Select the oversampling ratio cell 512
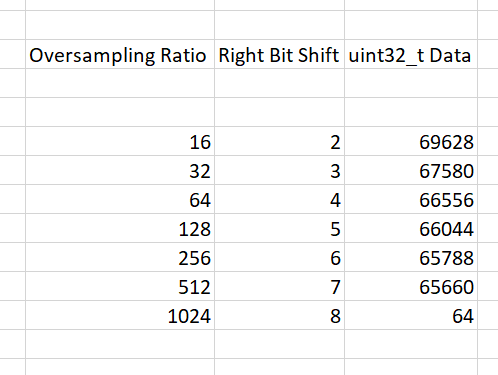 [120, 286]
